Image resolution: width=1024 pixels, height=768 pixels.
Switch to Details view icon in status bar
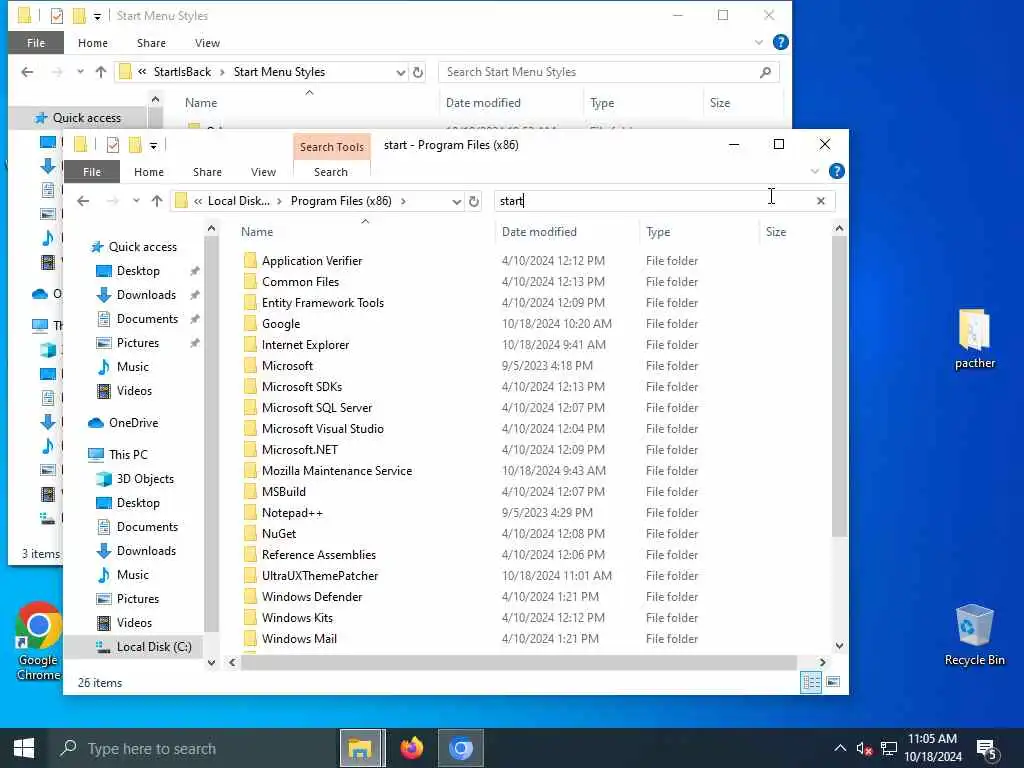pos(811,682)
